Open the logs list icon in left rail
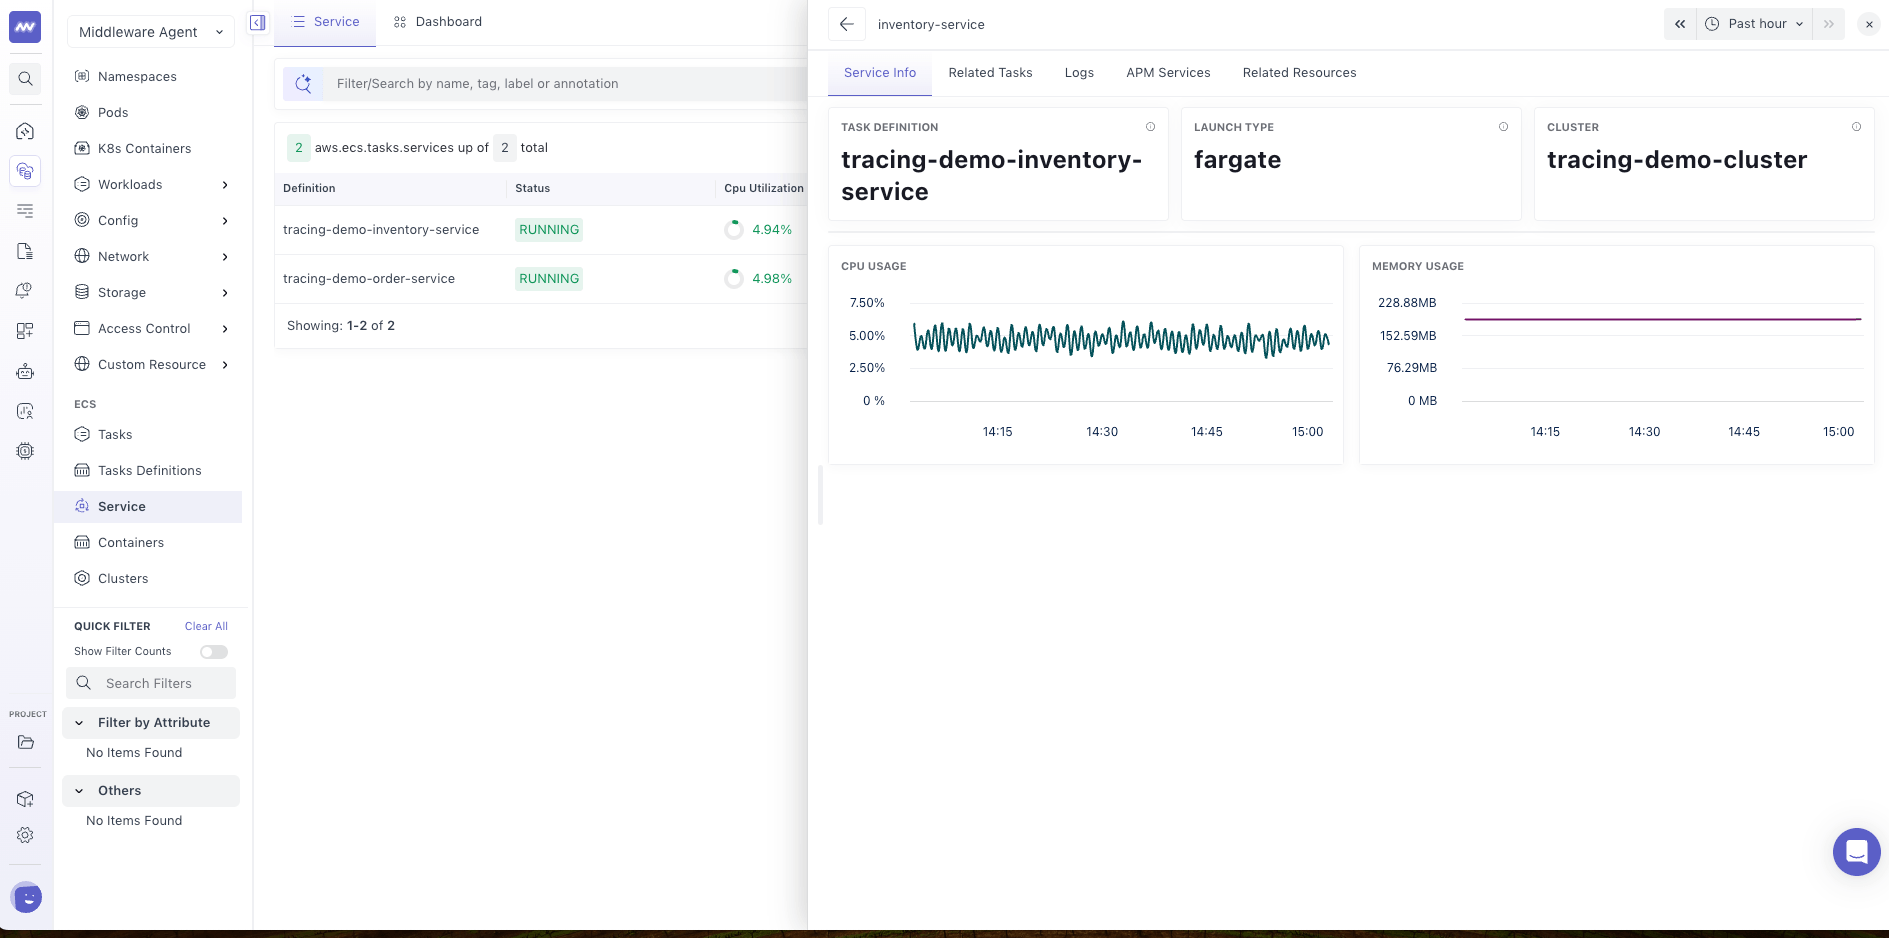1889x938 pixels. coord(25,211)
